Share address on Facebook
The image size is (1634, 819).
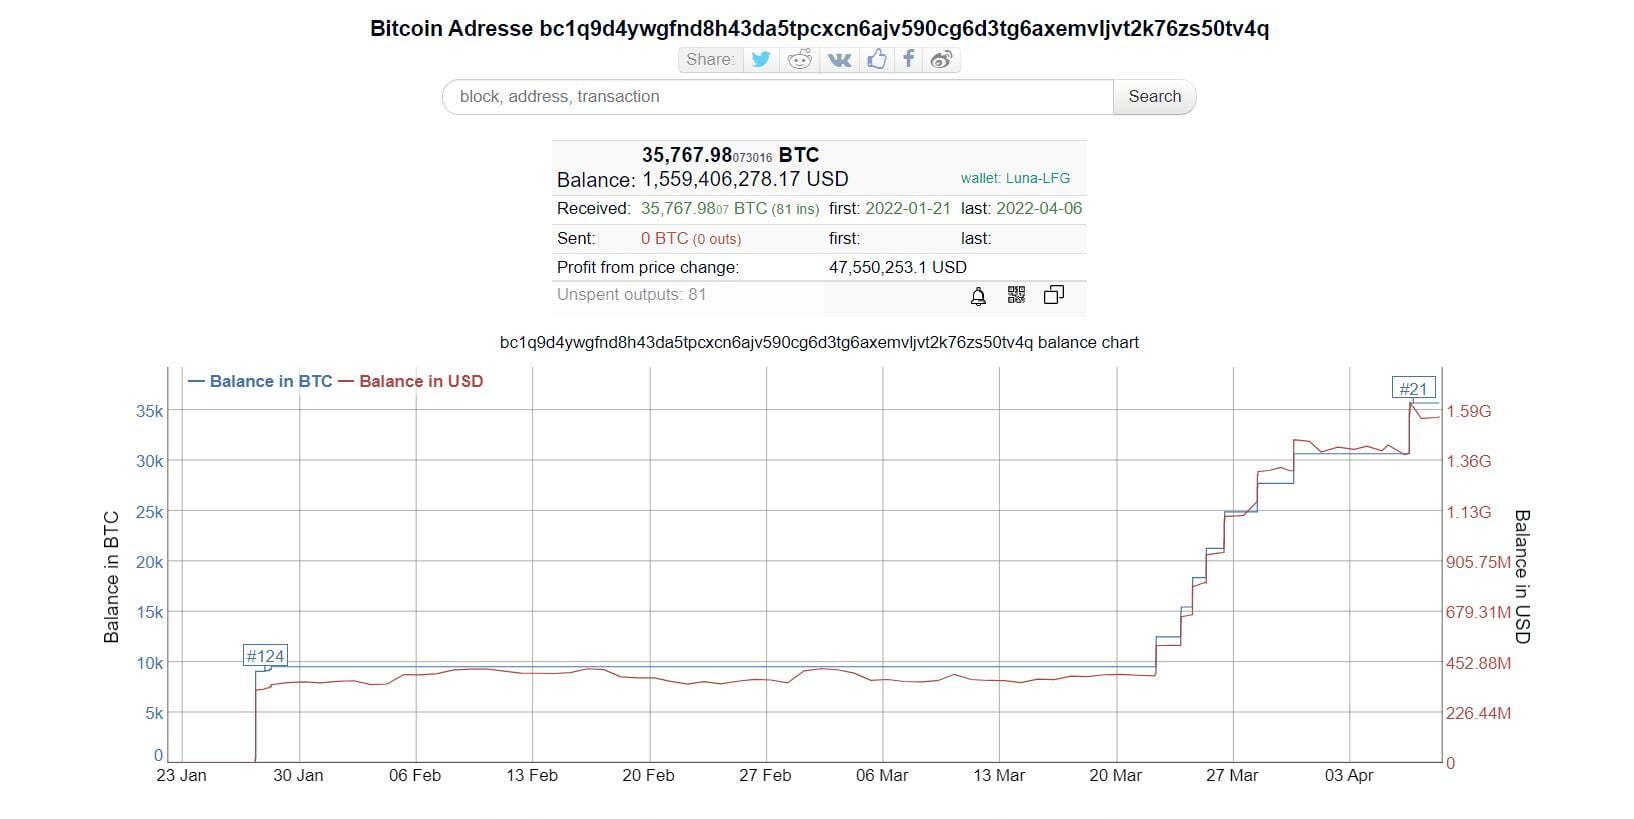coord(908,59)
